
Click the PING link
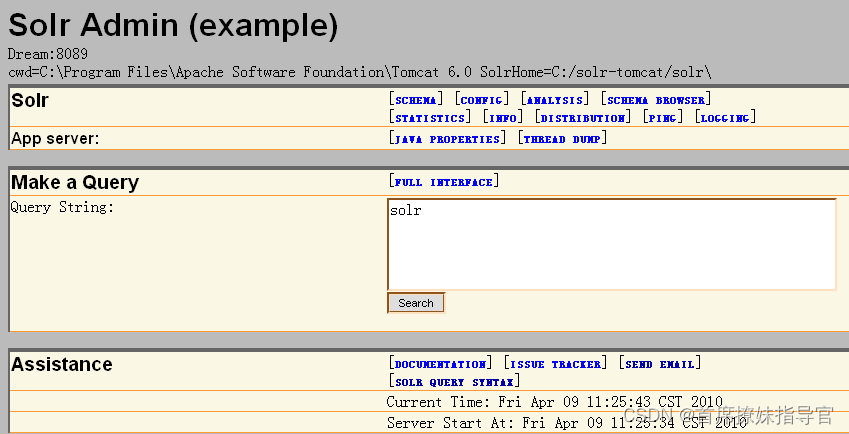click(663, 118)
